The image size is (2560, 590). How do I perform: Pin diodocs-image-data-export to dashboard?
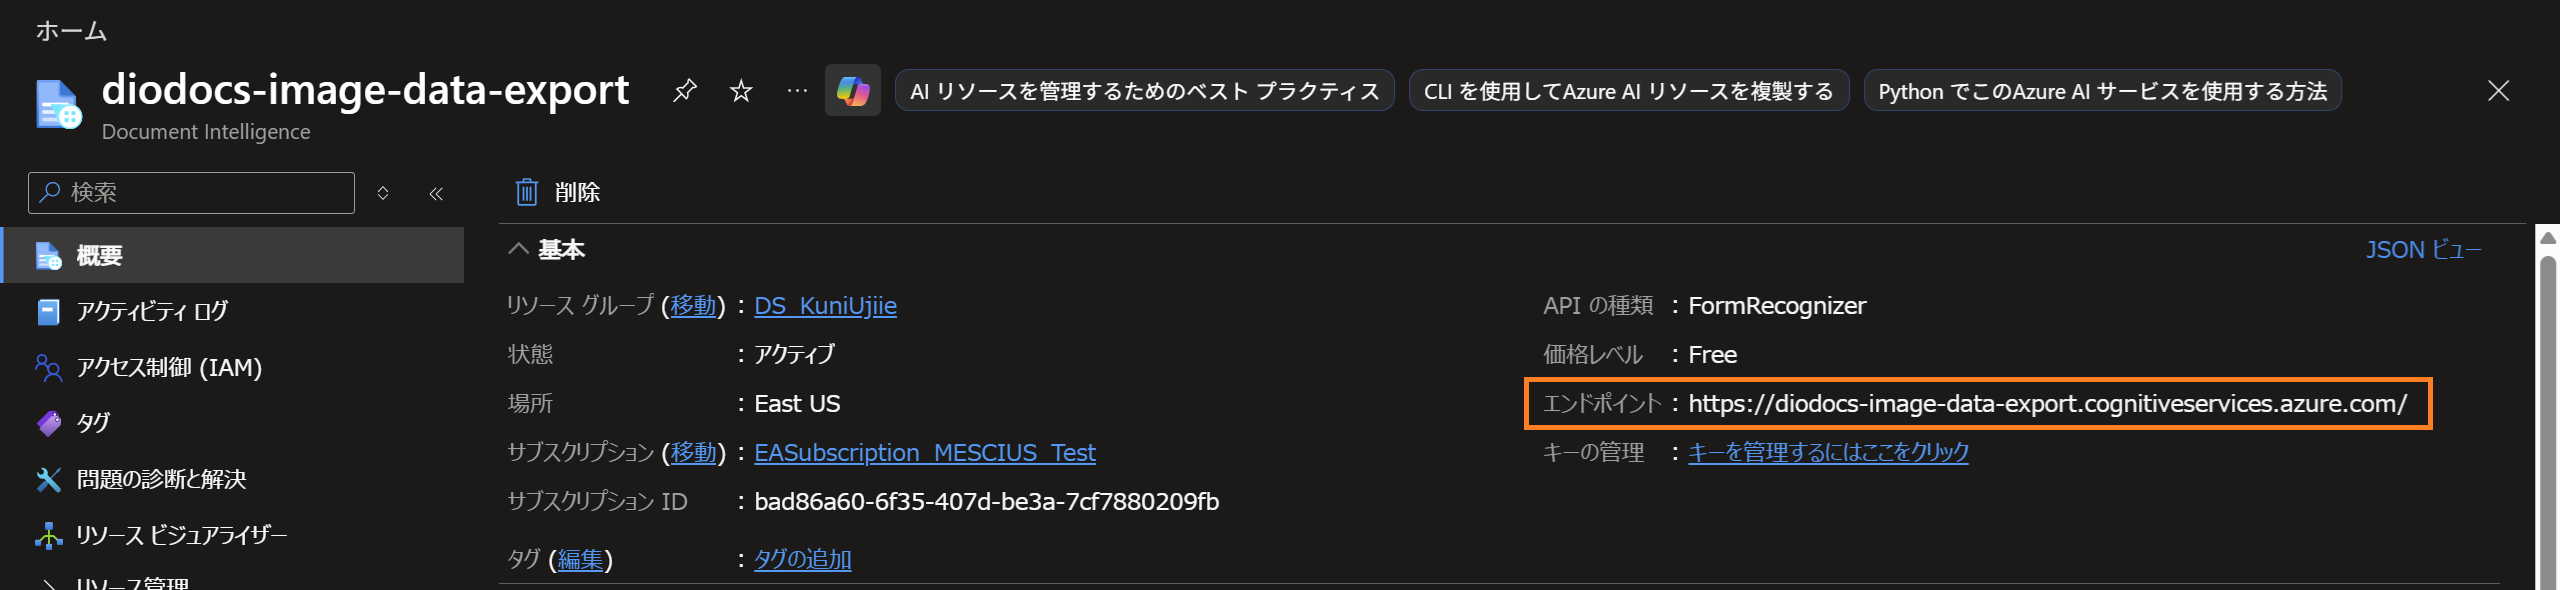click(685, 91)
